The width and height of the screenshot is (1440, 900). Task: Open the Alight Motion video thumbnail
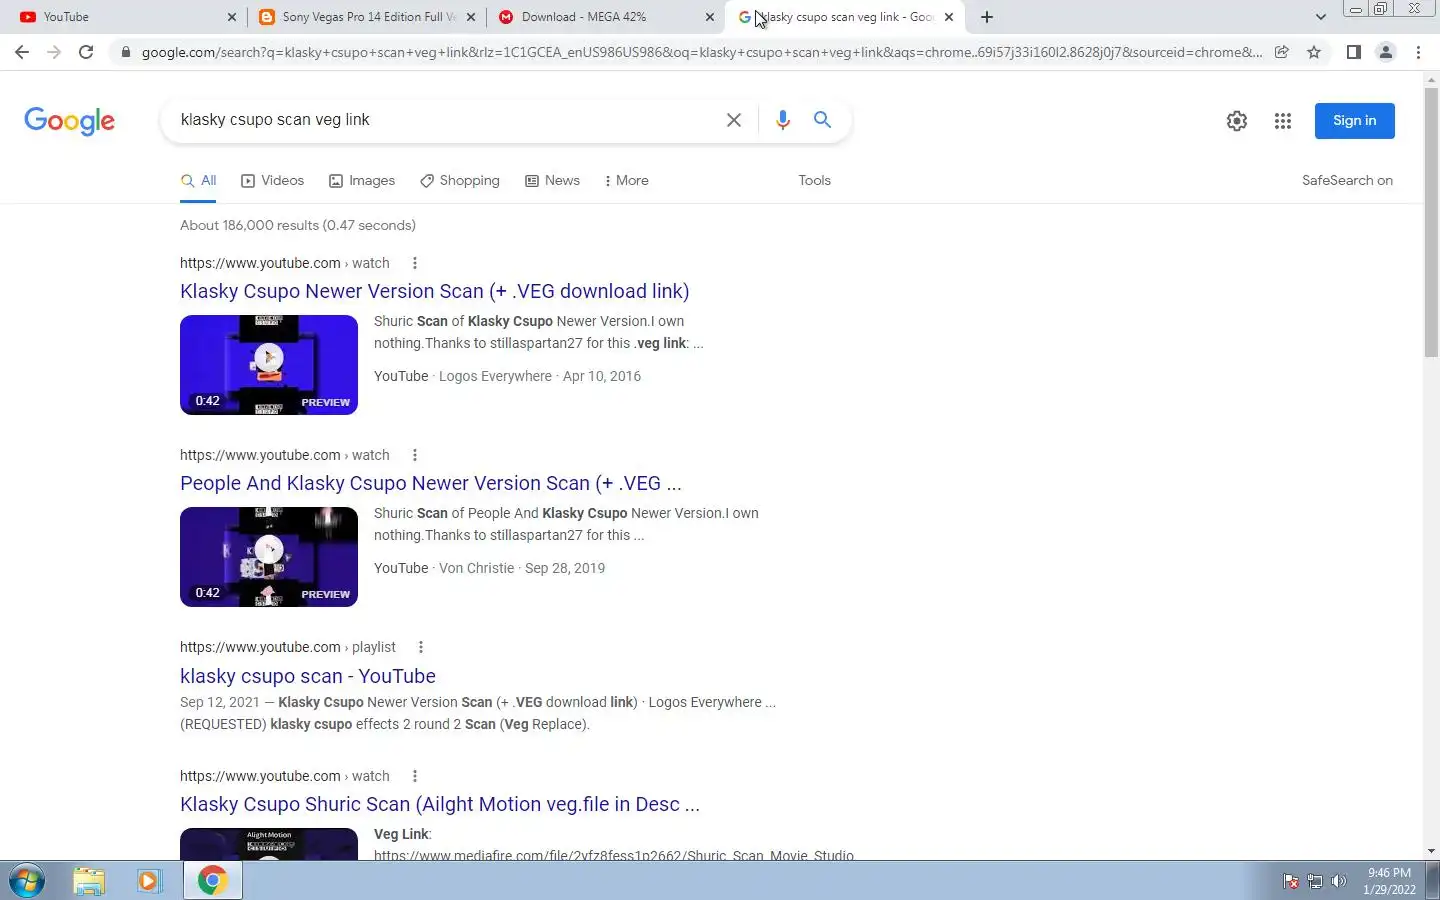pyautogui.click(x=269, y=843)
